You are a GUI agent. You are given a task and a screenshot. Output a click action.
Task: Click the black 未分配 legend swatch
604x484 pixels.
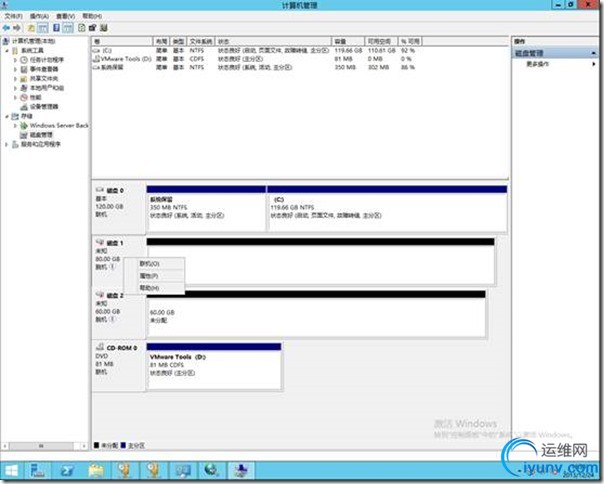(96, 445)
